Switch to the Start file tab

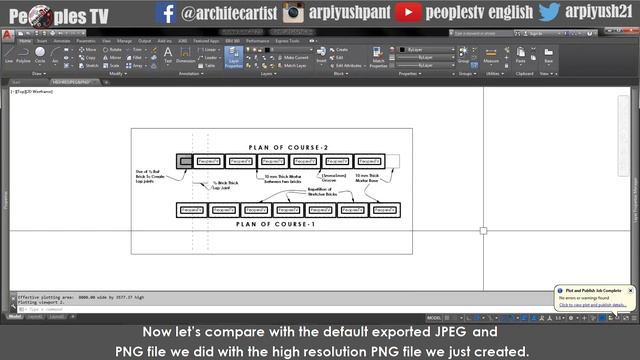click(16, 82)
